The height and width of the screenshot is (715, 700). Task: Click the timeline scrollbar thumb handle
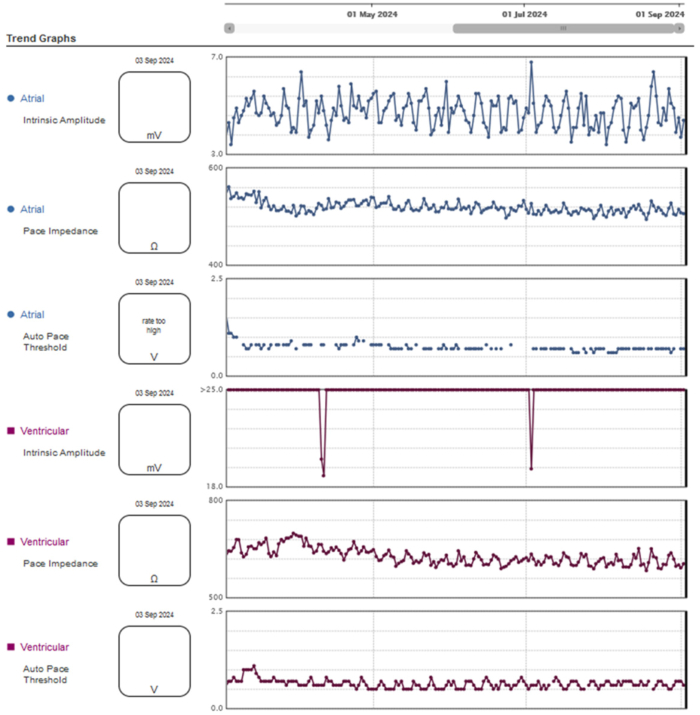564,29
